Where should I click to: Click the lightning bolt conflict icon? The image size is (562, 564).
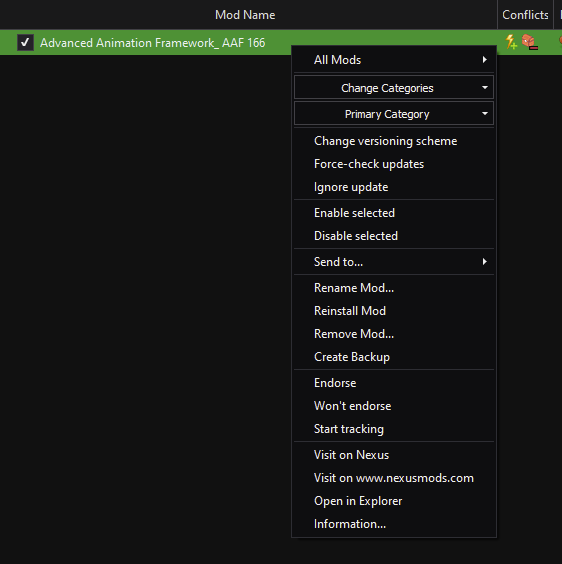tap(511, 42)
